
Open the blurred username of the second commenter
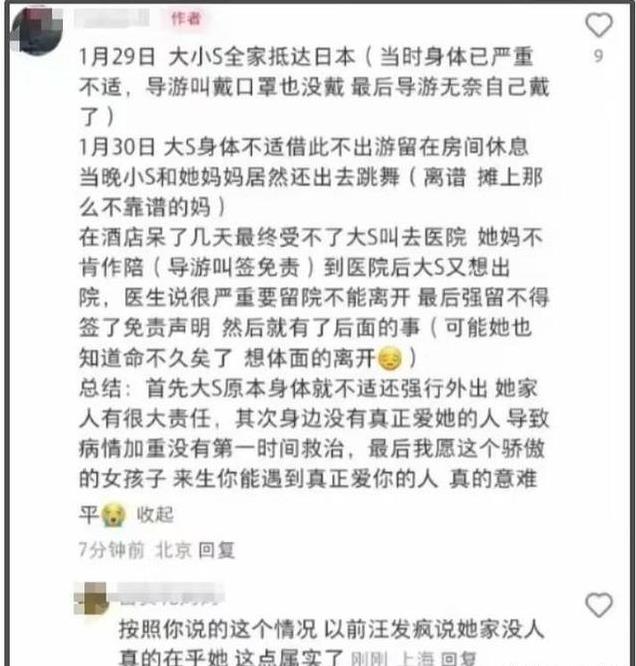(x=170, y=593)
